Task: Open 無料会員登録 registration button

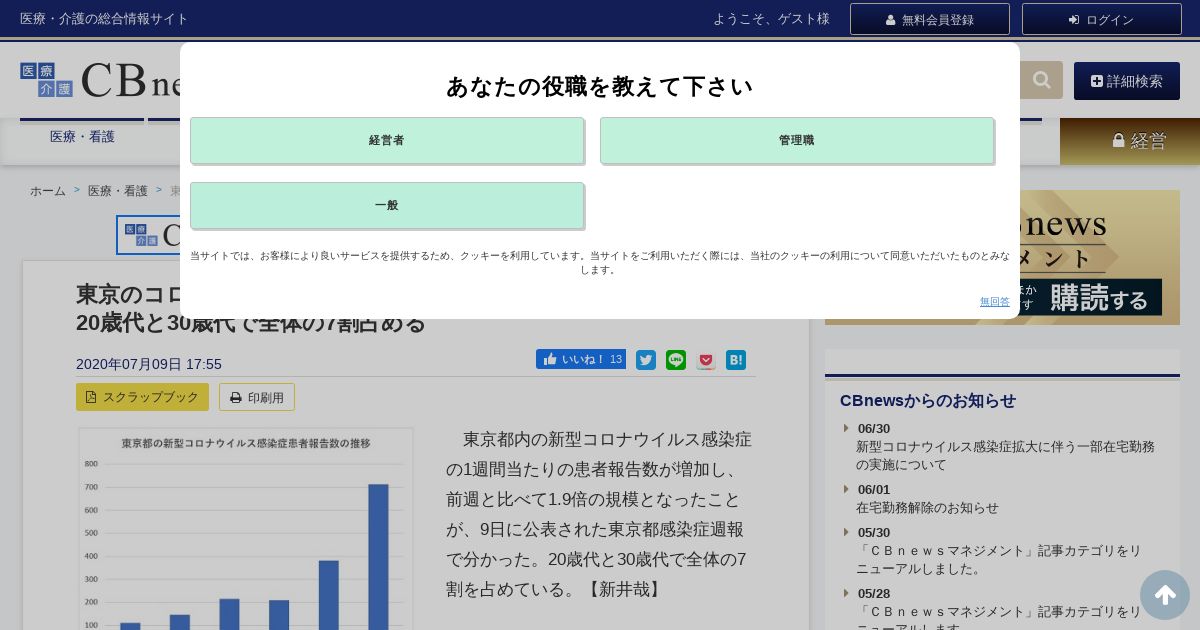Action: click(930, 19)
